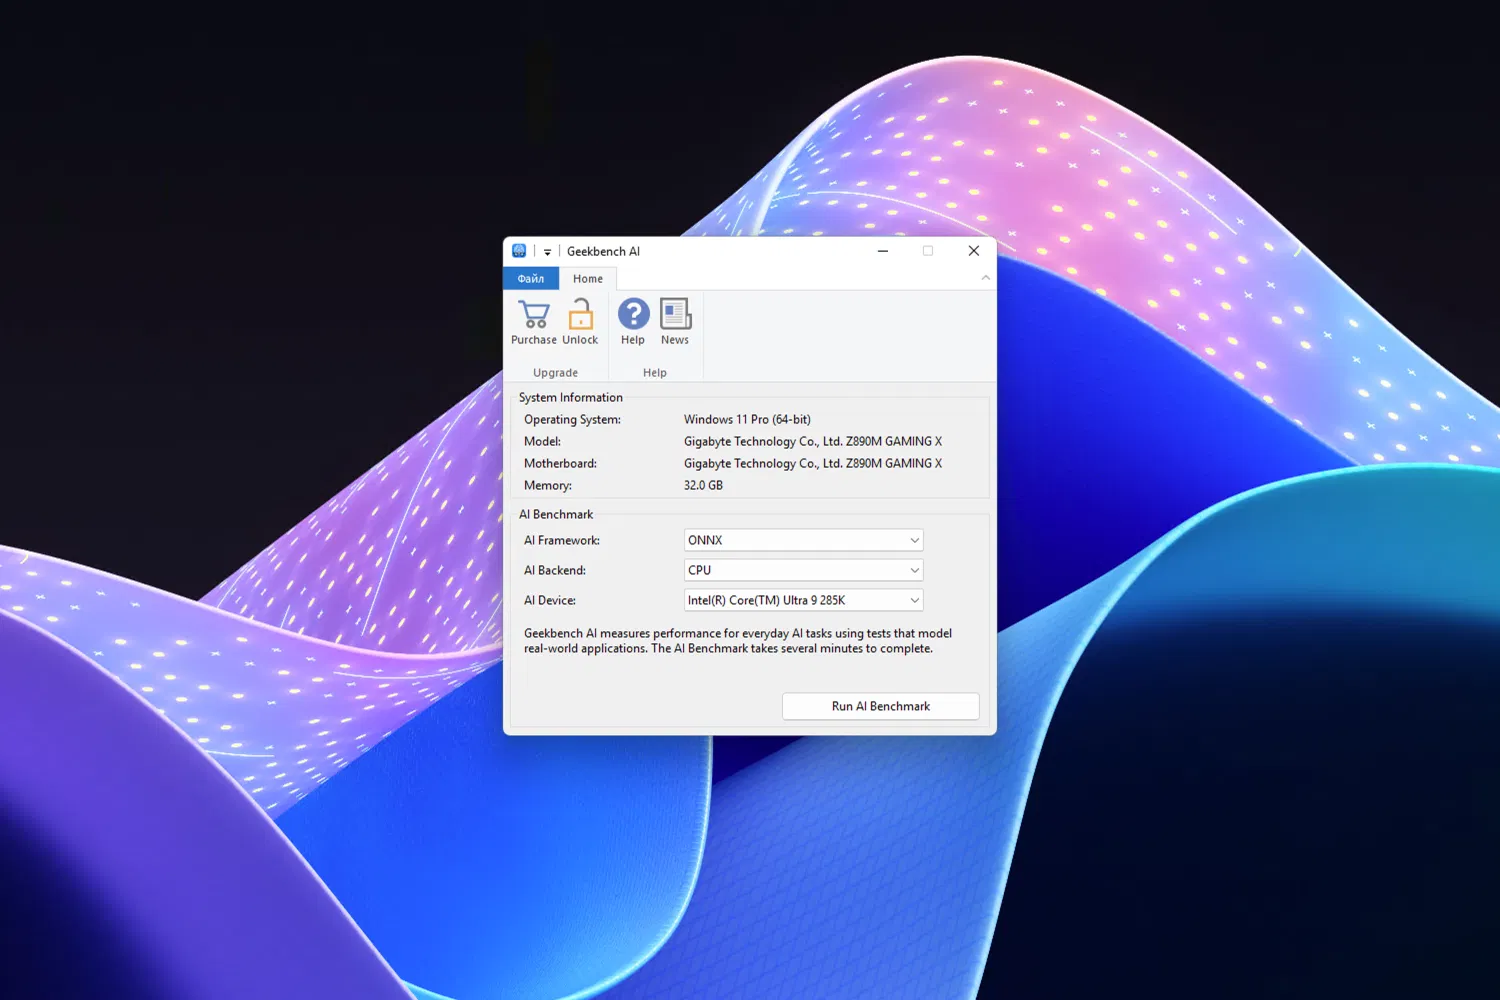This screenshot has height=1000, width=1500.
Task: Click the Motherboard value Gigabyte Z890M GAMING X
Action: point(813,464)
